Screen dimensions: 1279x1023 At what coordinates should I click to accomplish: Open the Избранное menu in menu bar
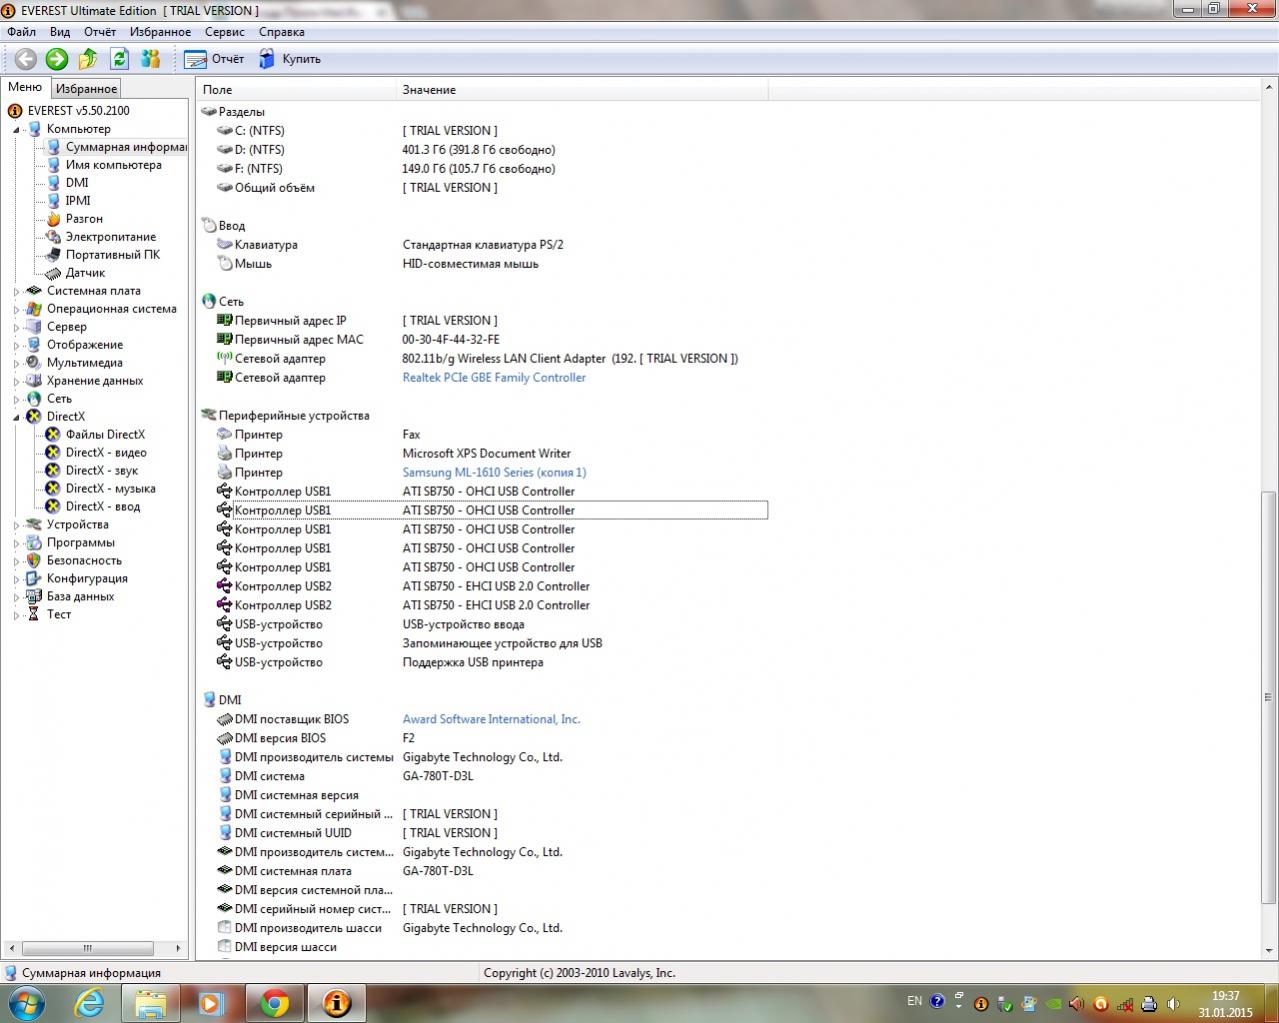pyautogui.click(x=160, y=32)
